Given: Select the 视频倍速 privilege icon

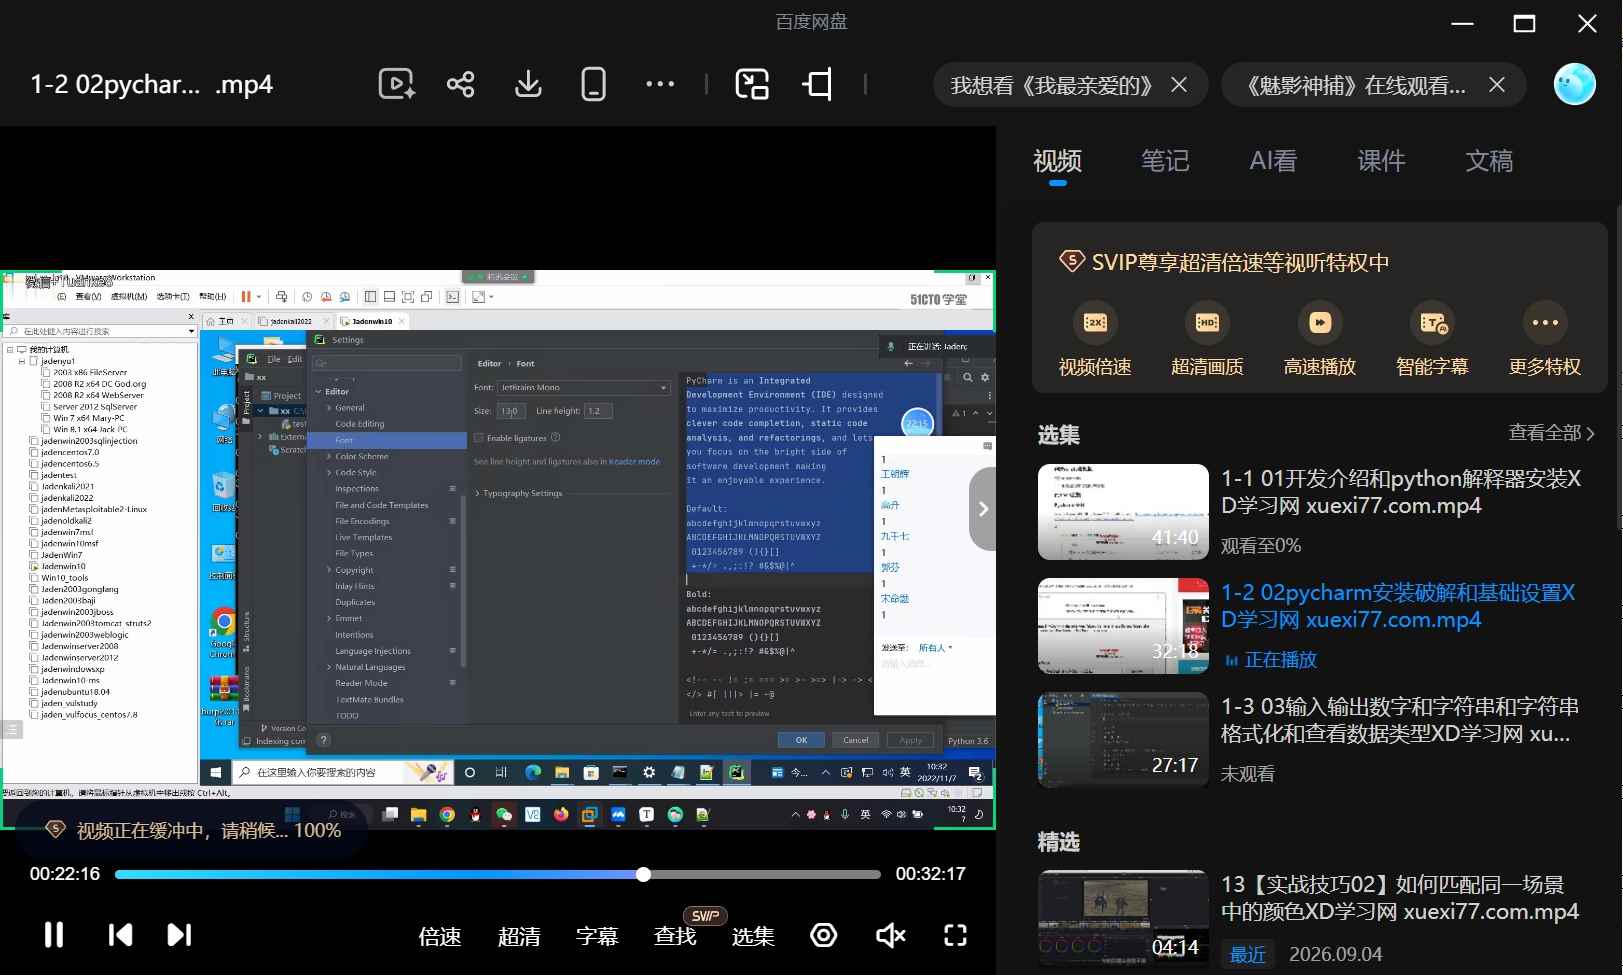Looking at the screenshot, I should point(1095,322).
